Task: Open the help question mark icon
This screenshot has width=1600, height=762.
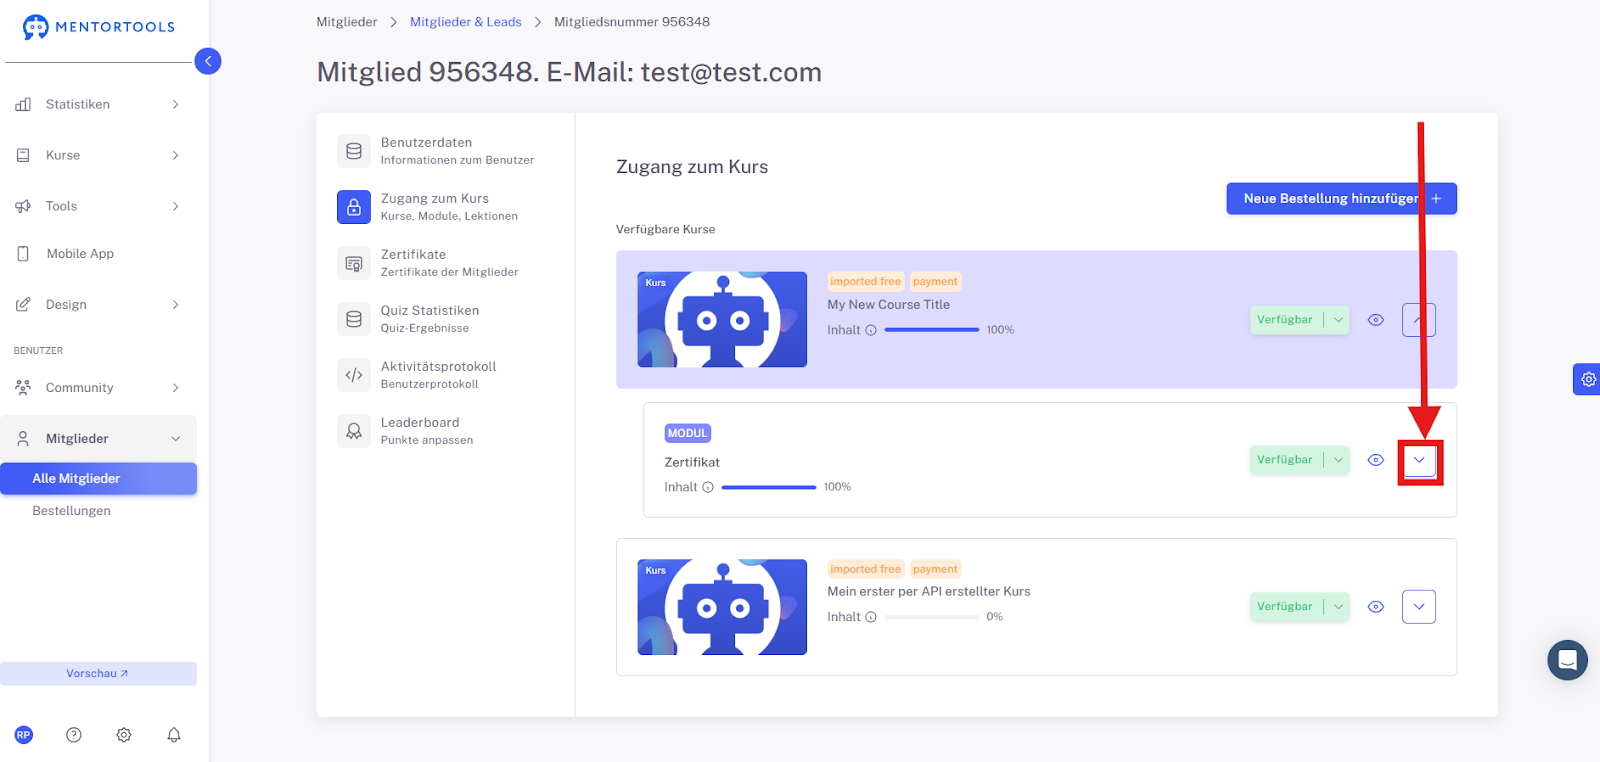Action: [x=74, y=735]
